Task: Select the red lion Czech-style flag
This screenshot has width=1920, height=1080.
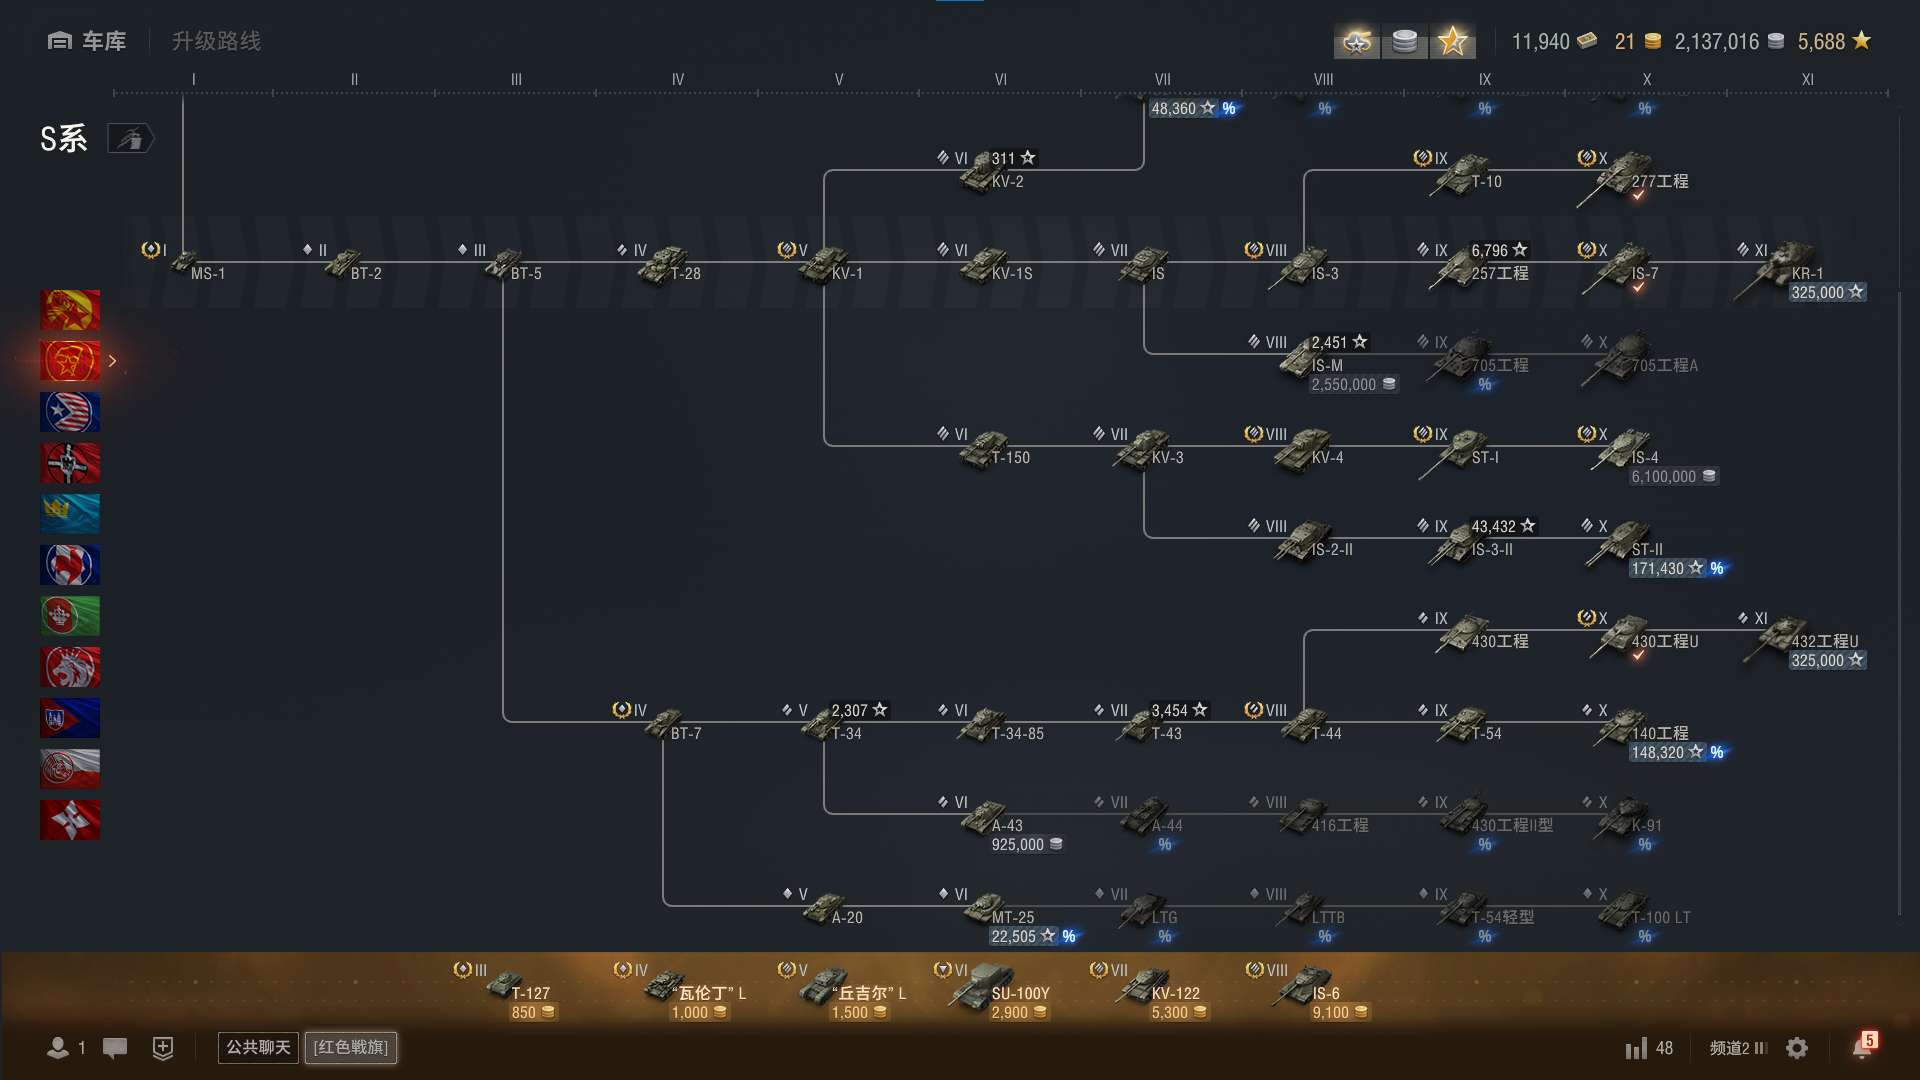Action: tap(70, 667)
